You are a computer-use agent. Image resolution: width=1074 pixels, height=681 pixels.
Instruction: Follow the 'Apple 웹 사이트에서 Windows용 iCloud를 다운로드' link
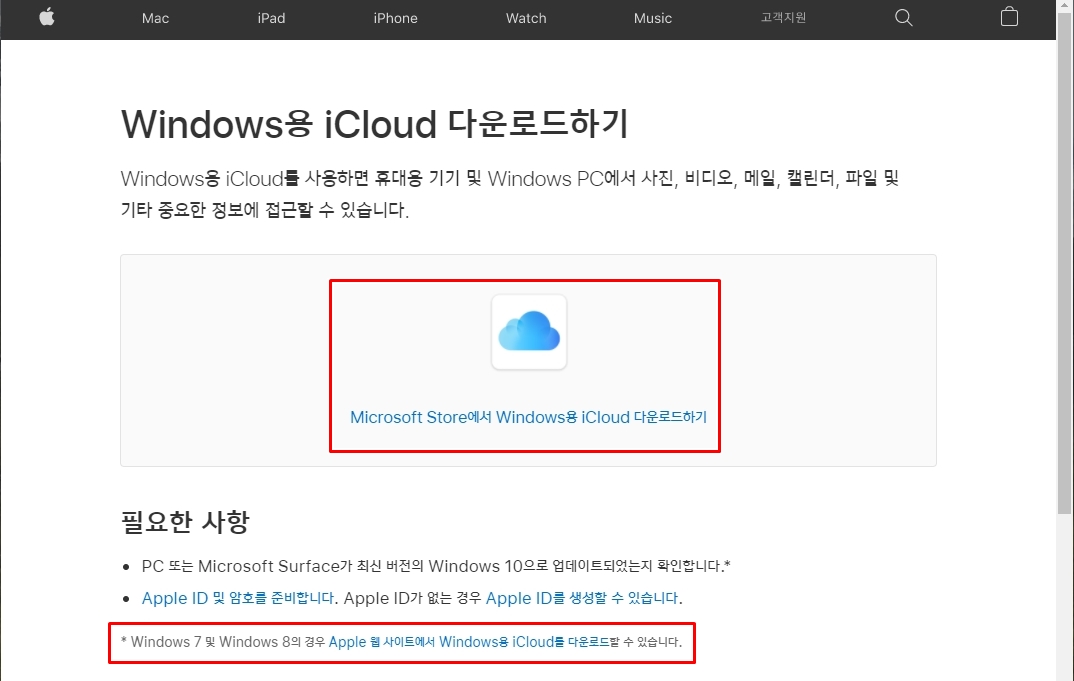(x=469, y=642)
